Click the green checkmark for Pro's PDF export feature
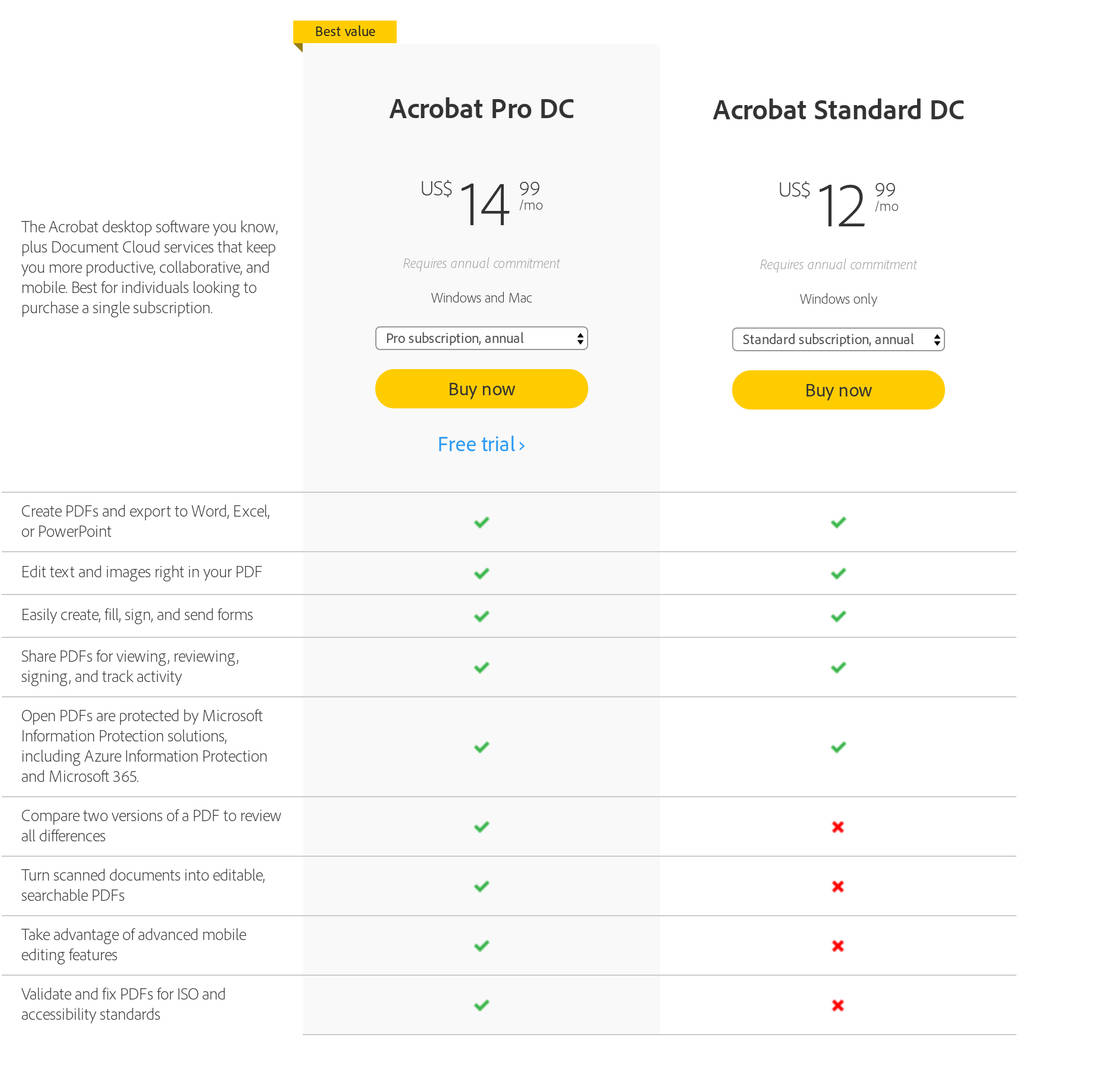Screen dimensions: 1108x1079 pyautogui.click(x=481, y=521)
